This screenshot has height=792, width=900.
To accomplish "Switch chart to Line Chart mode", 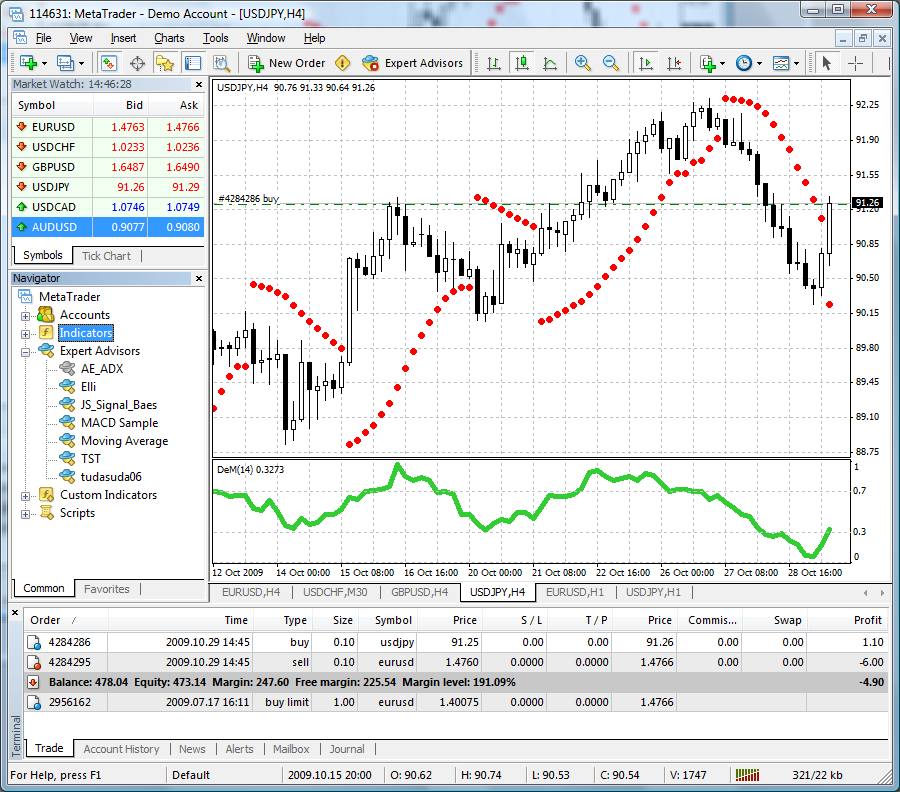I will tap(550, 63).
